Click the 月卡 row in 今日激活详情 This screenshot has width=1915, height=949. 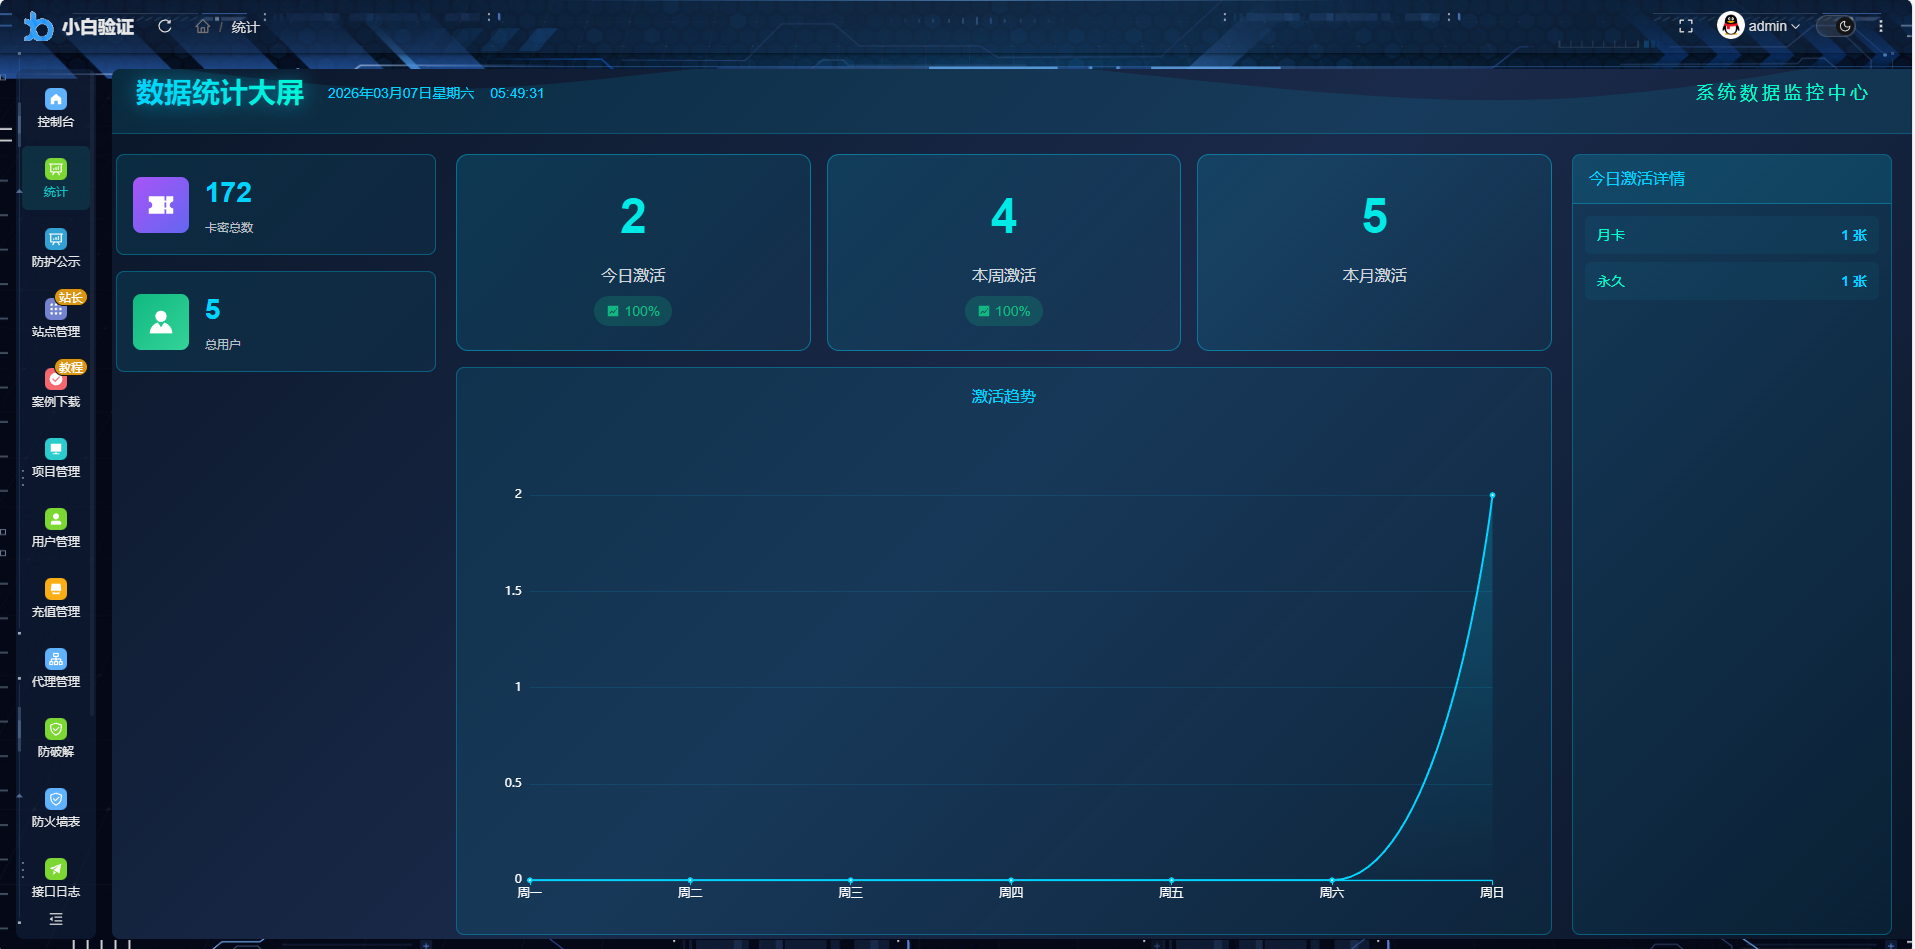1731,235
